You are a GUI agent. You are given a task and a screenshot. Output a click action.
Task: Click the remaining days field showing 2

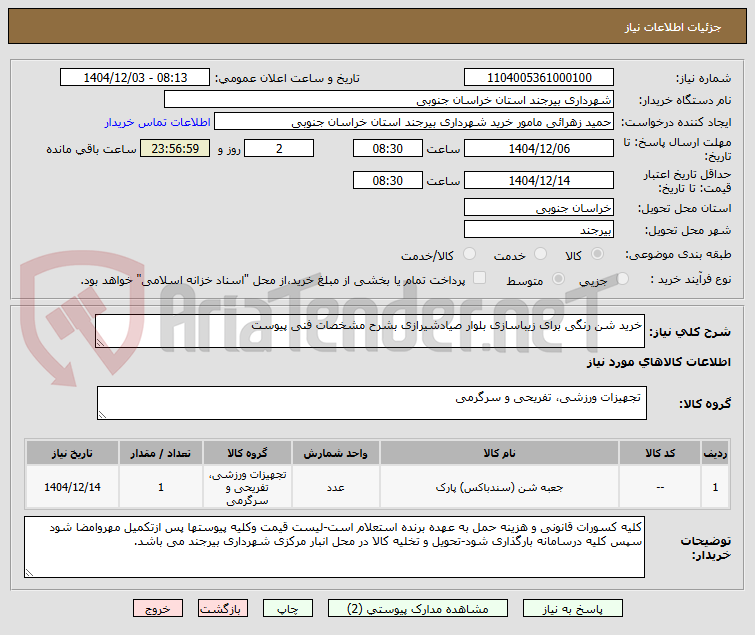279,148
